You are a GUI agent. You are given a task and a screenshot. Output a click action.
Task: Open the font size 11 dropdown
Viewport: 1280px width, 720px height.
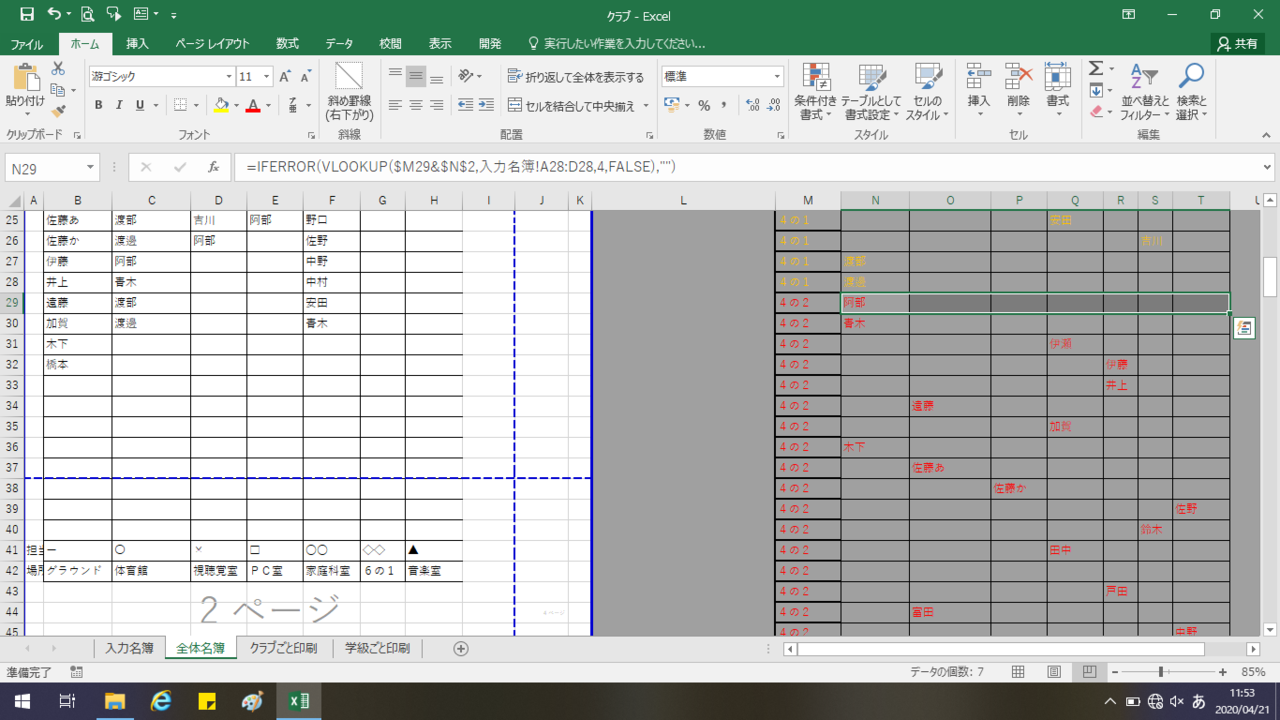(267, 76)
